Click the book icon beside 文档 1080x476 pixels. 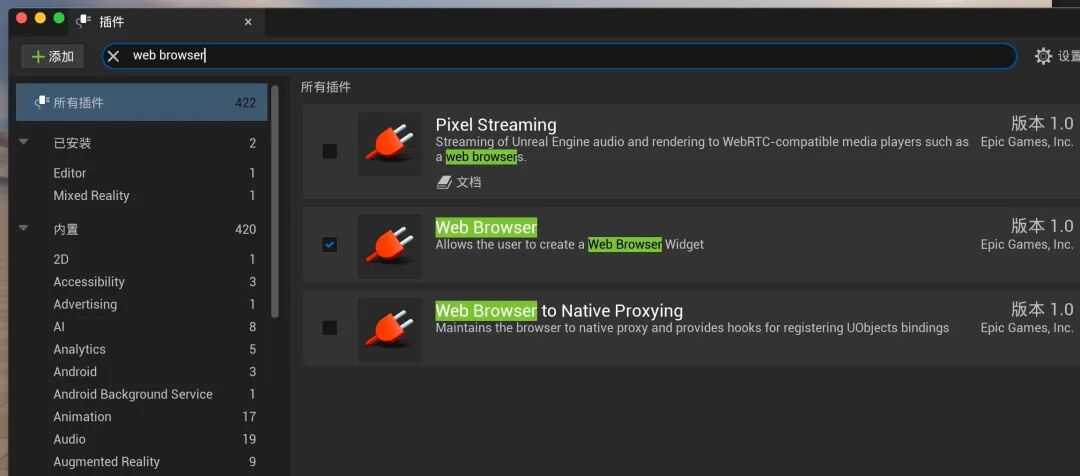click(444, 182)
